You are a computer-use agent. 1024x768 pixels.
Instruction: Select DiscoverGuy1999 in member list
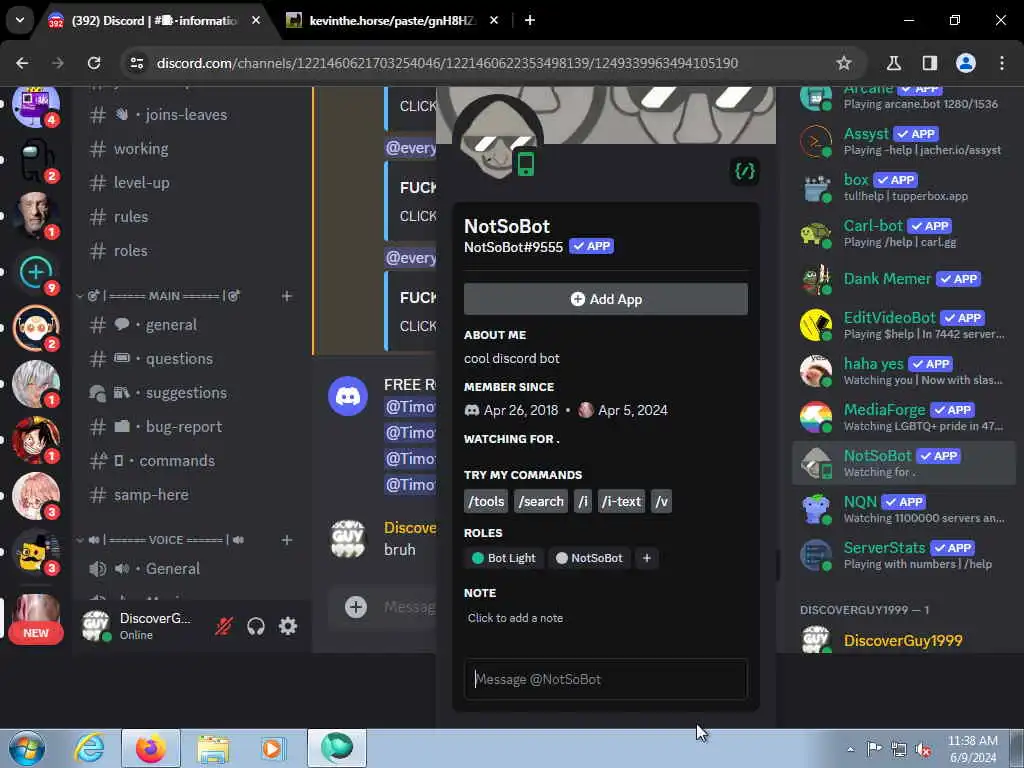[904, 640]
